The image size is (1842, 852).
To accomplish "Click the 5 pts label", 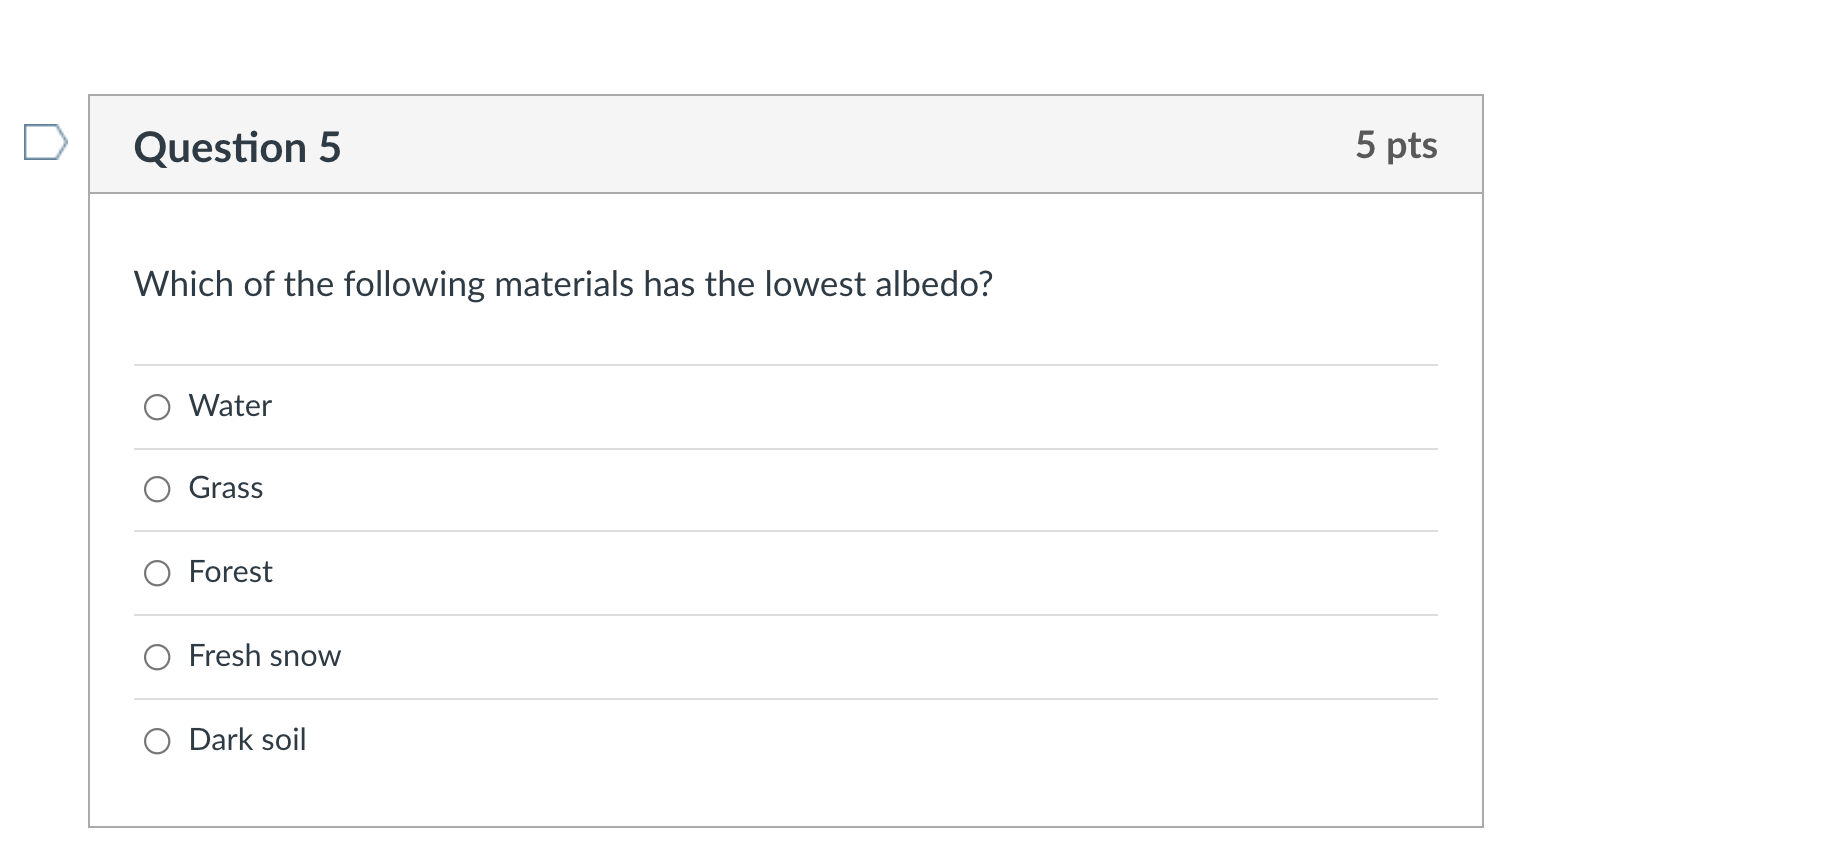I will click(x=1399, y=145).
